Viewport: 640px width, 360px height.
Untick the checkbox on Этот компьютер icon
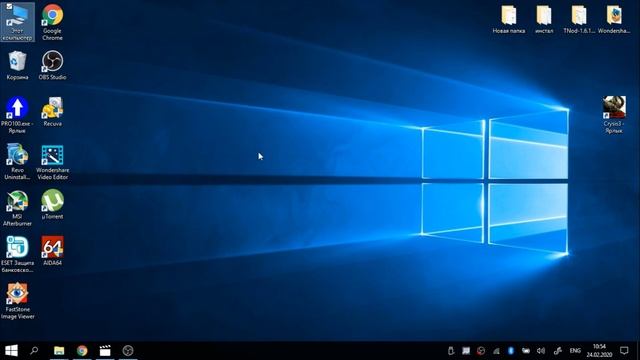point(9,7)
